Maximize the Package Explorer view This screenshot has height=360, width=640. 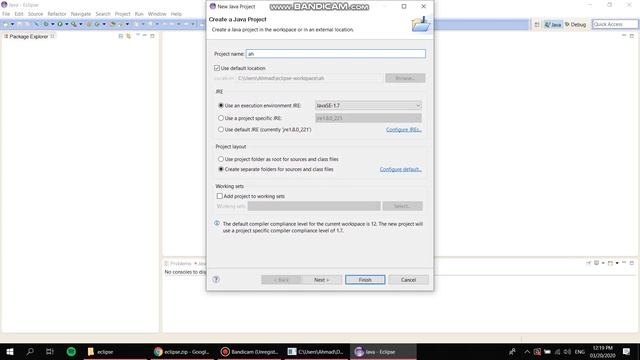[152, 36]
